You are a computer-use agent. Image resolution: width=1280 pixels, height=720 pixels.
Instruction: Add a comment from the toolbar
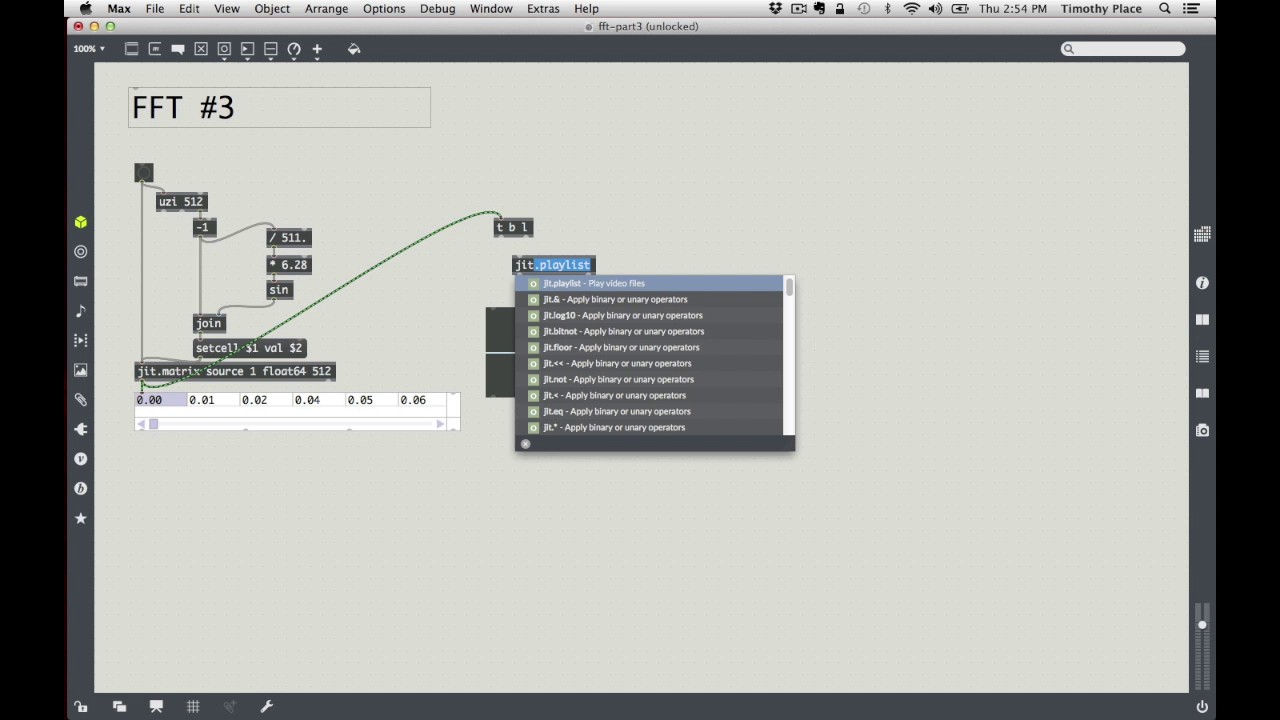tap(178, 48)
